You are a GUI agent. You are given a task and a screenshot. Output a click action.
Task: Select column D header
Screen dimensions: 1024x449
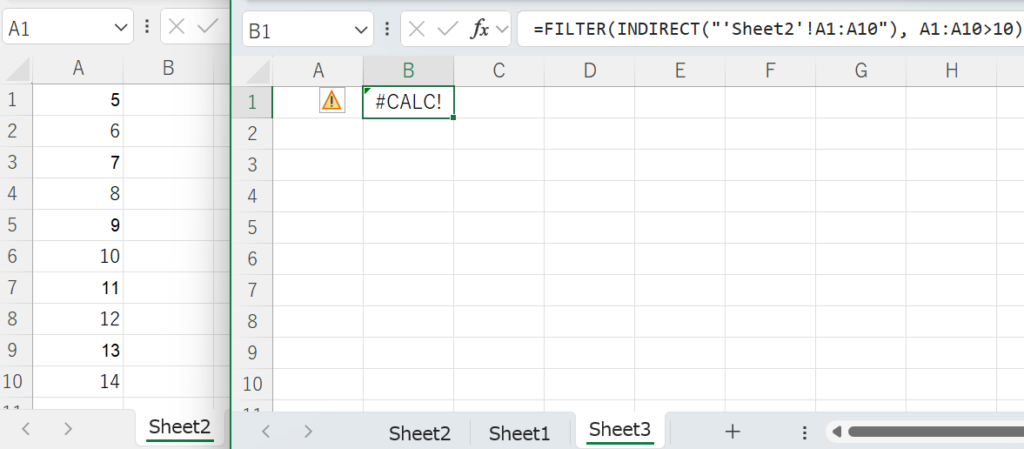click(x=589, y=70)
